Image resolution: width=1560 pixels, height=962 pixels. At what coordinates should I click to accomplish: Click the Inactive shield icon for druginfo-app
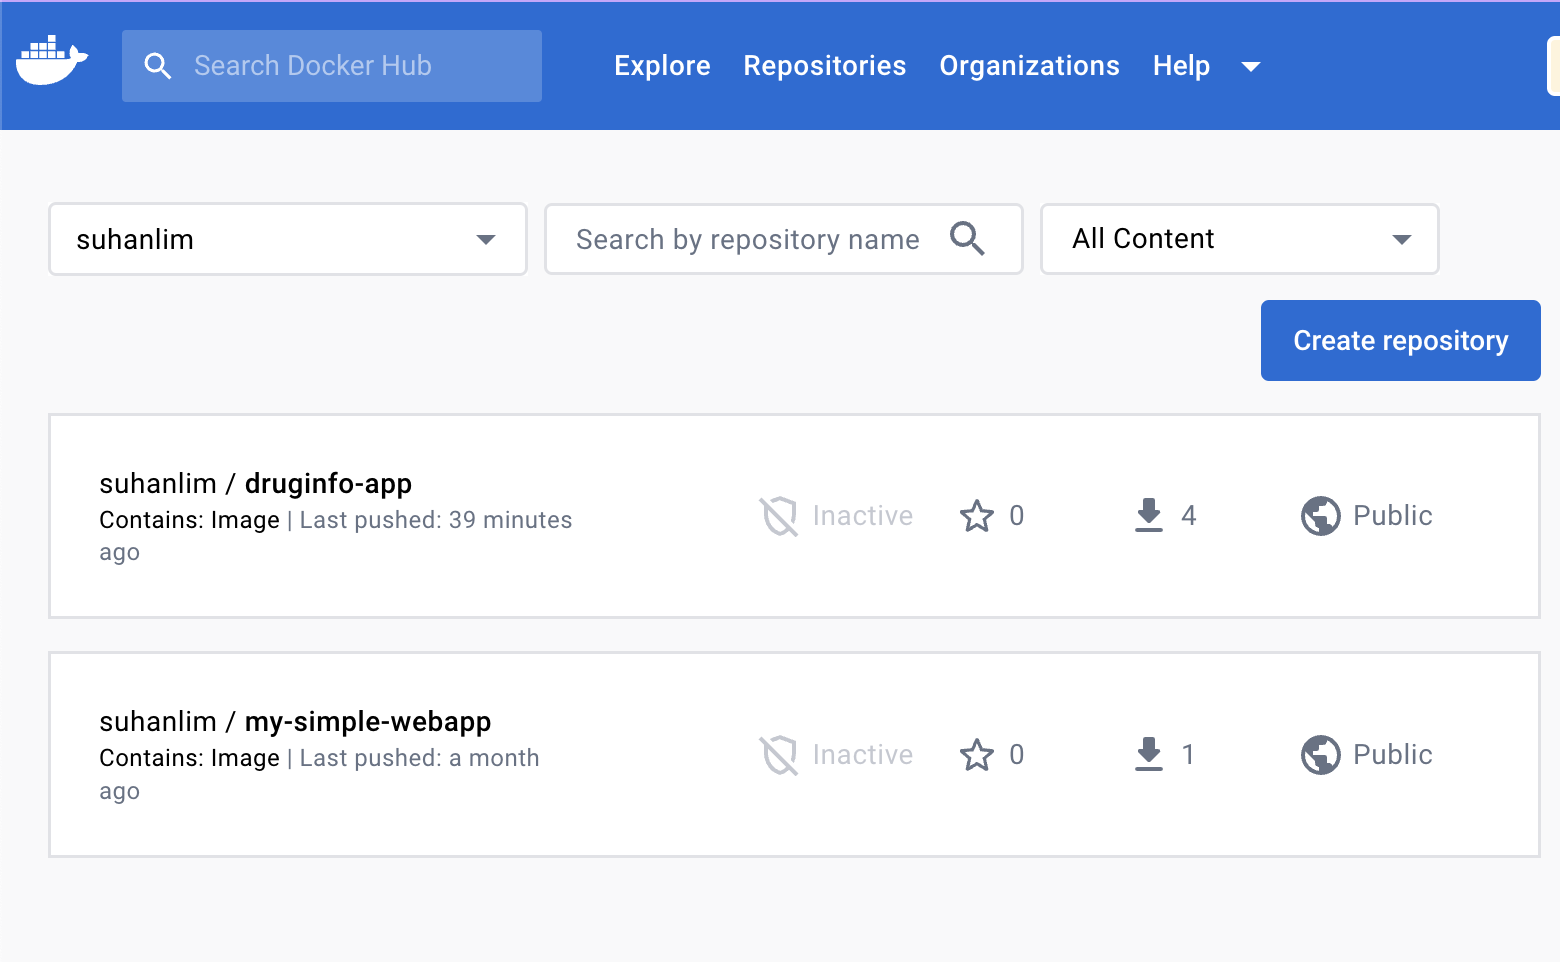click(x=778, y=516)
